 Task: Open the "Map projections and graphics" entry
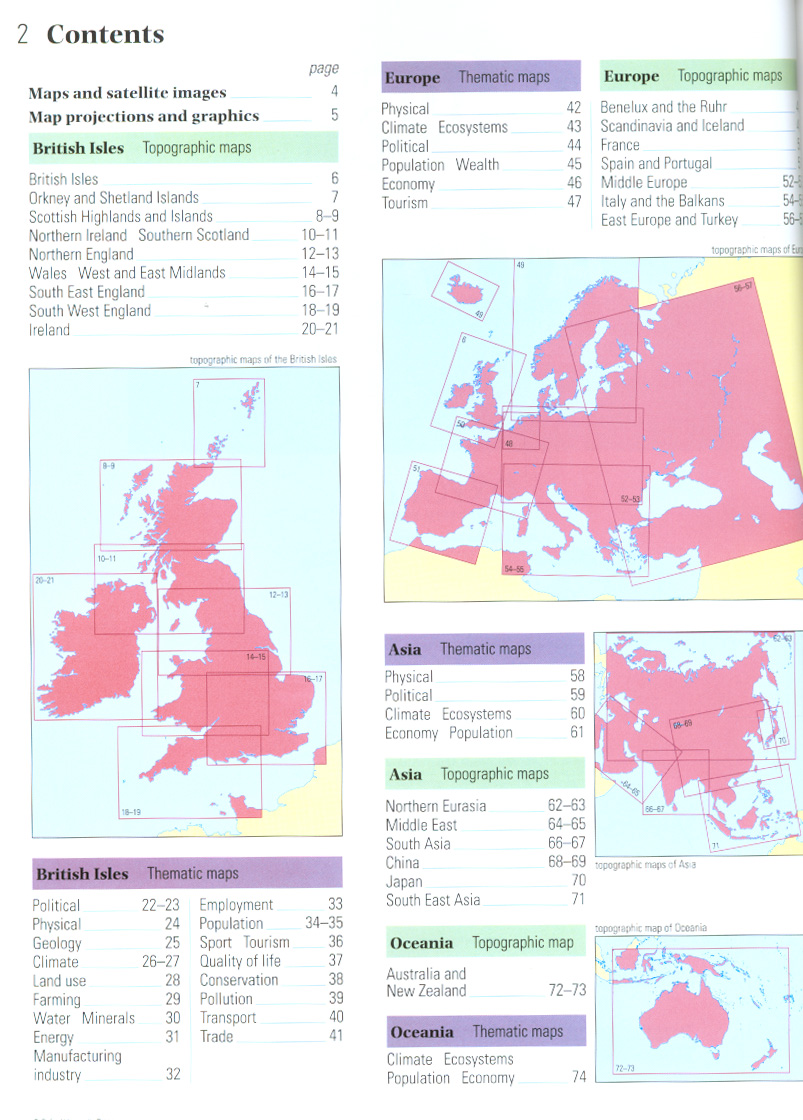point(144,116)
